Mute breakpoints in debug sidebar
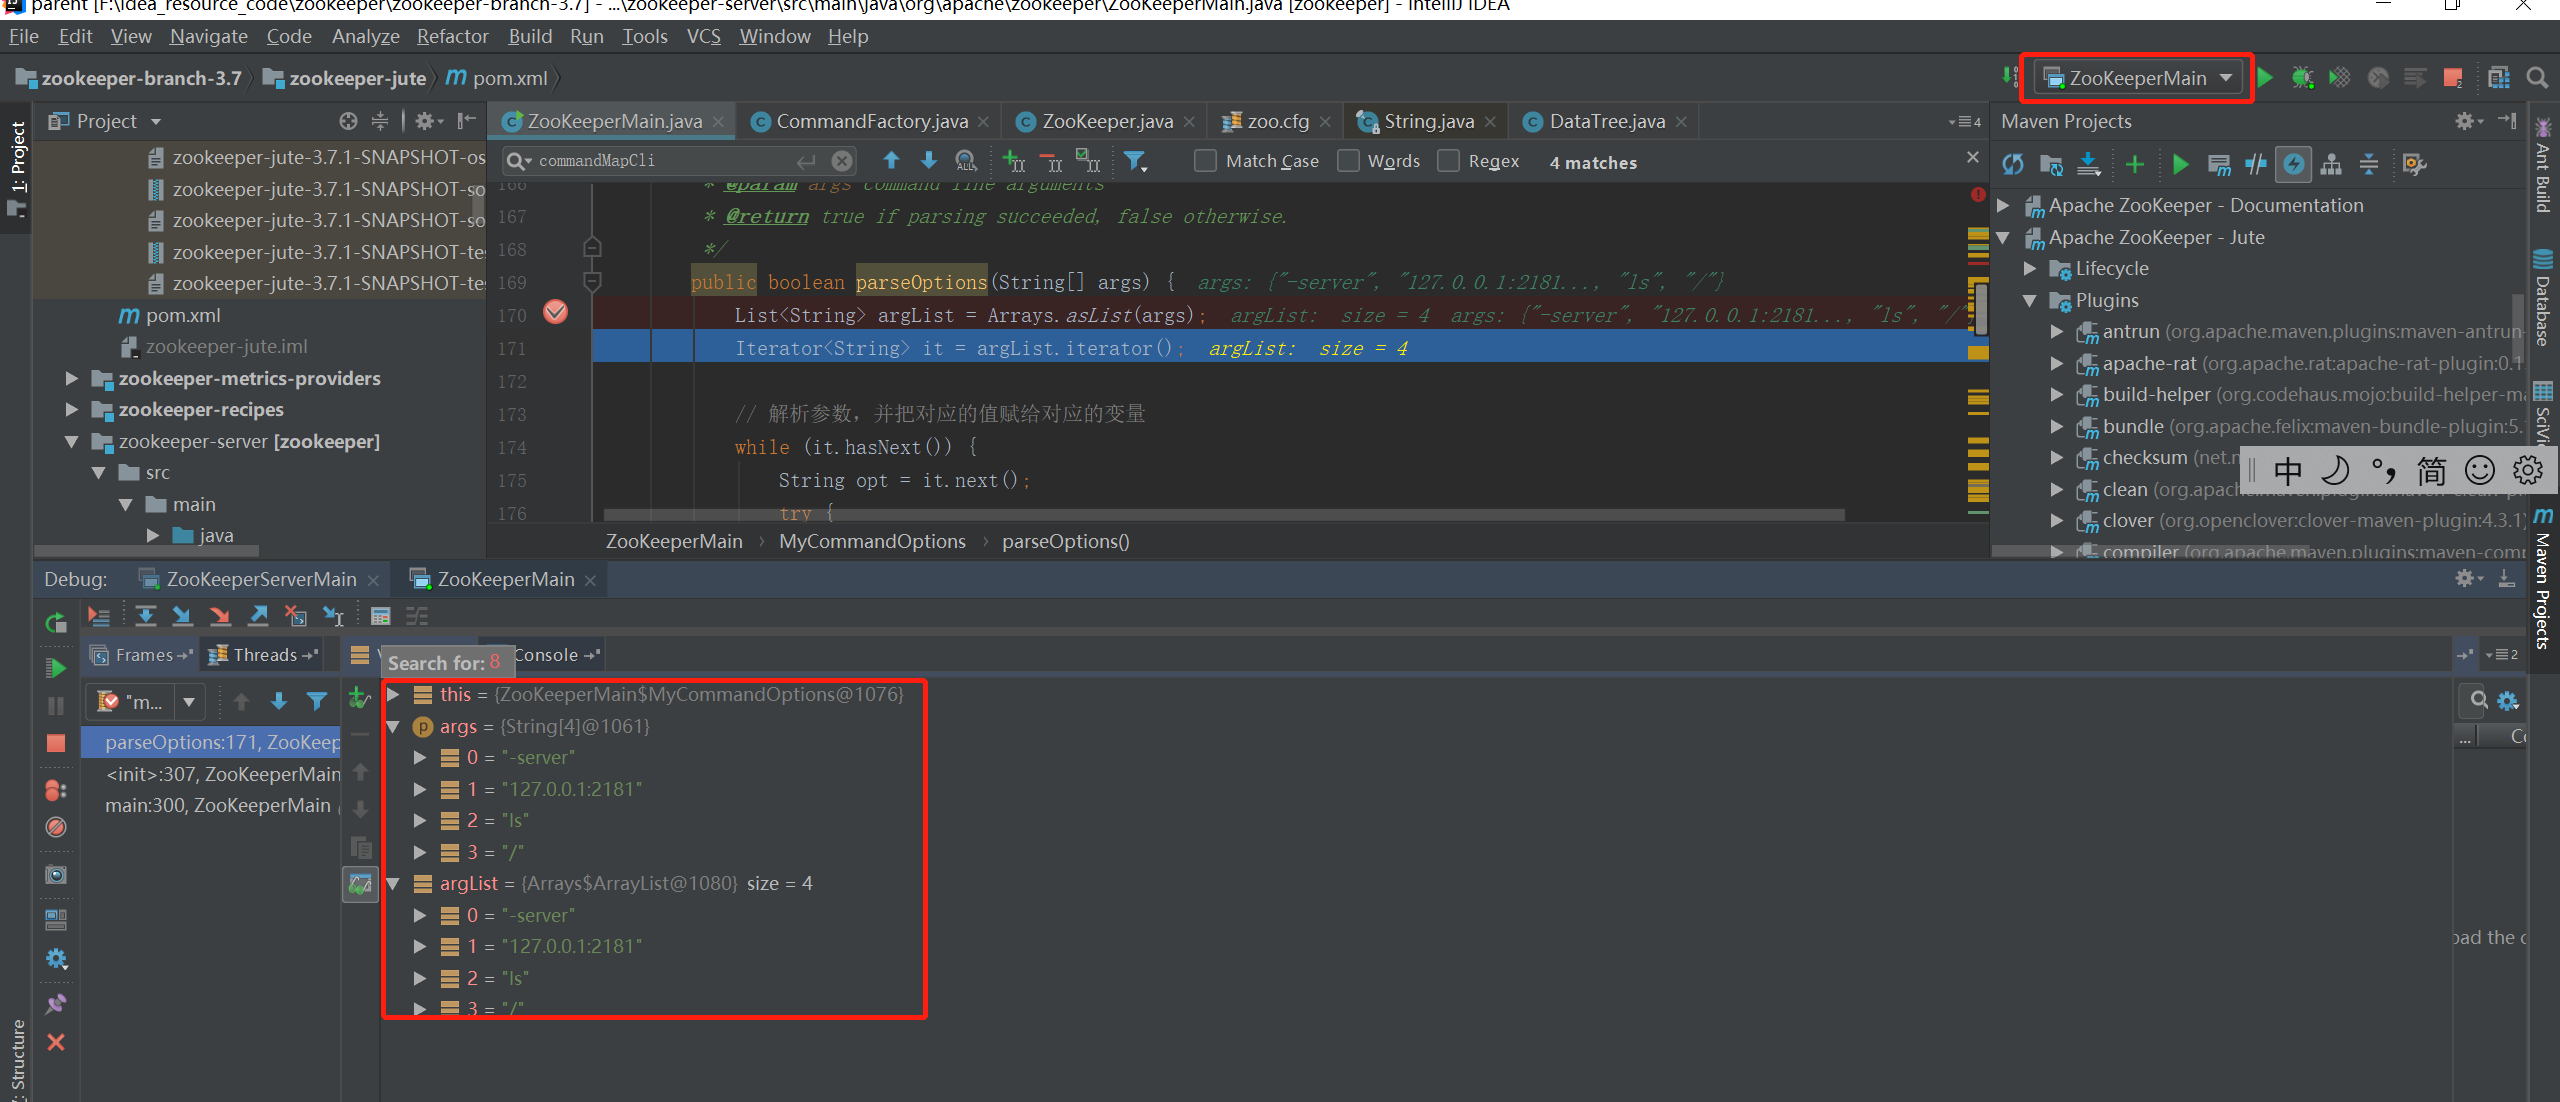This screenshot has width=2560, height=1102. pos(56,828)
